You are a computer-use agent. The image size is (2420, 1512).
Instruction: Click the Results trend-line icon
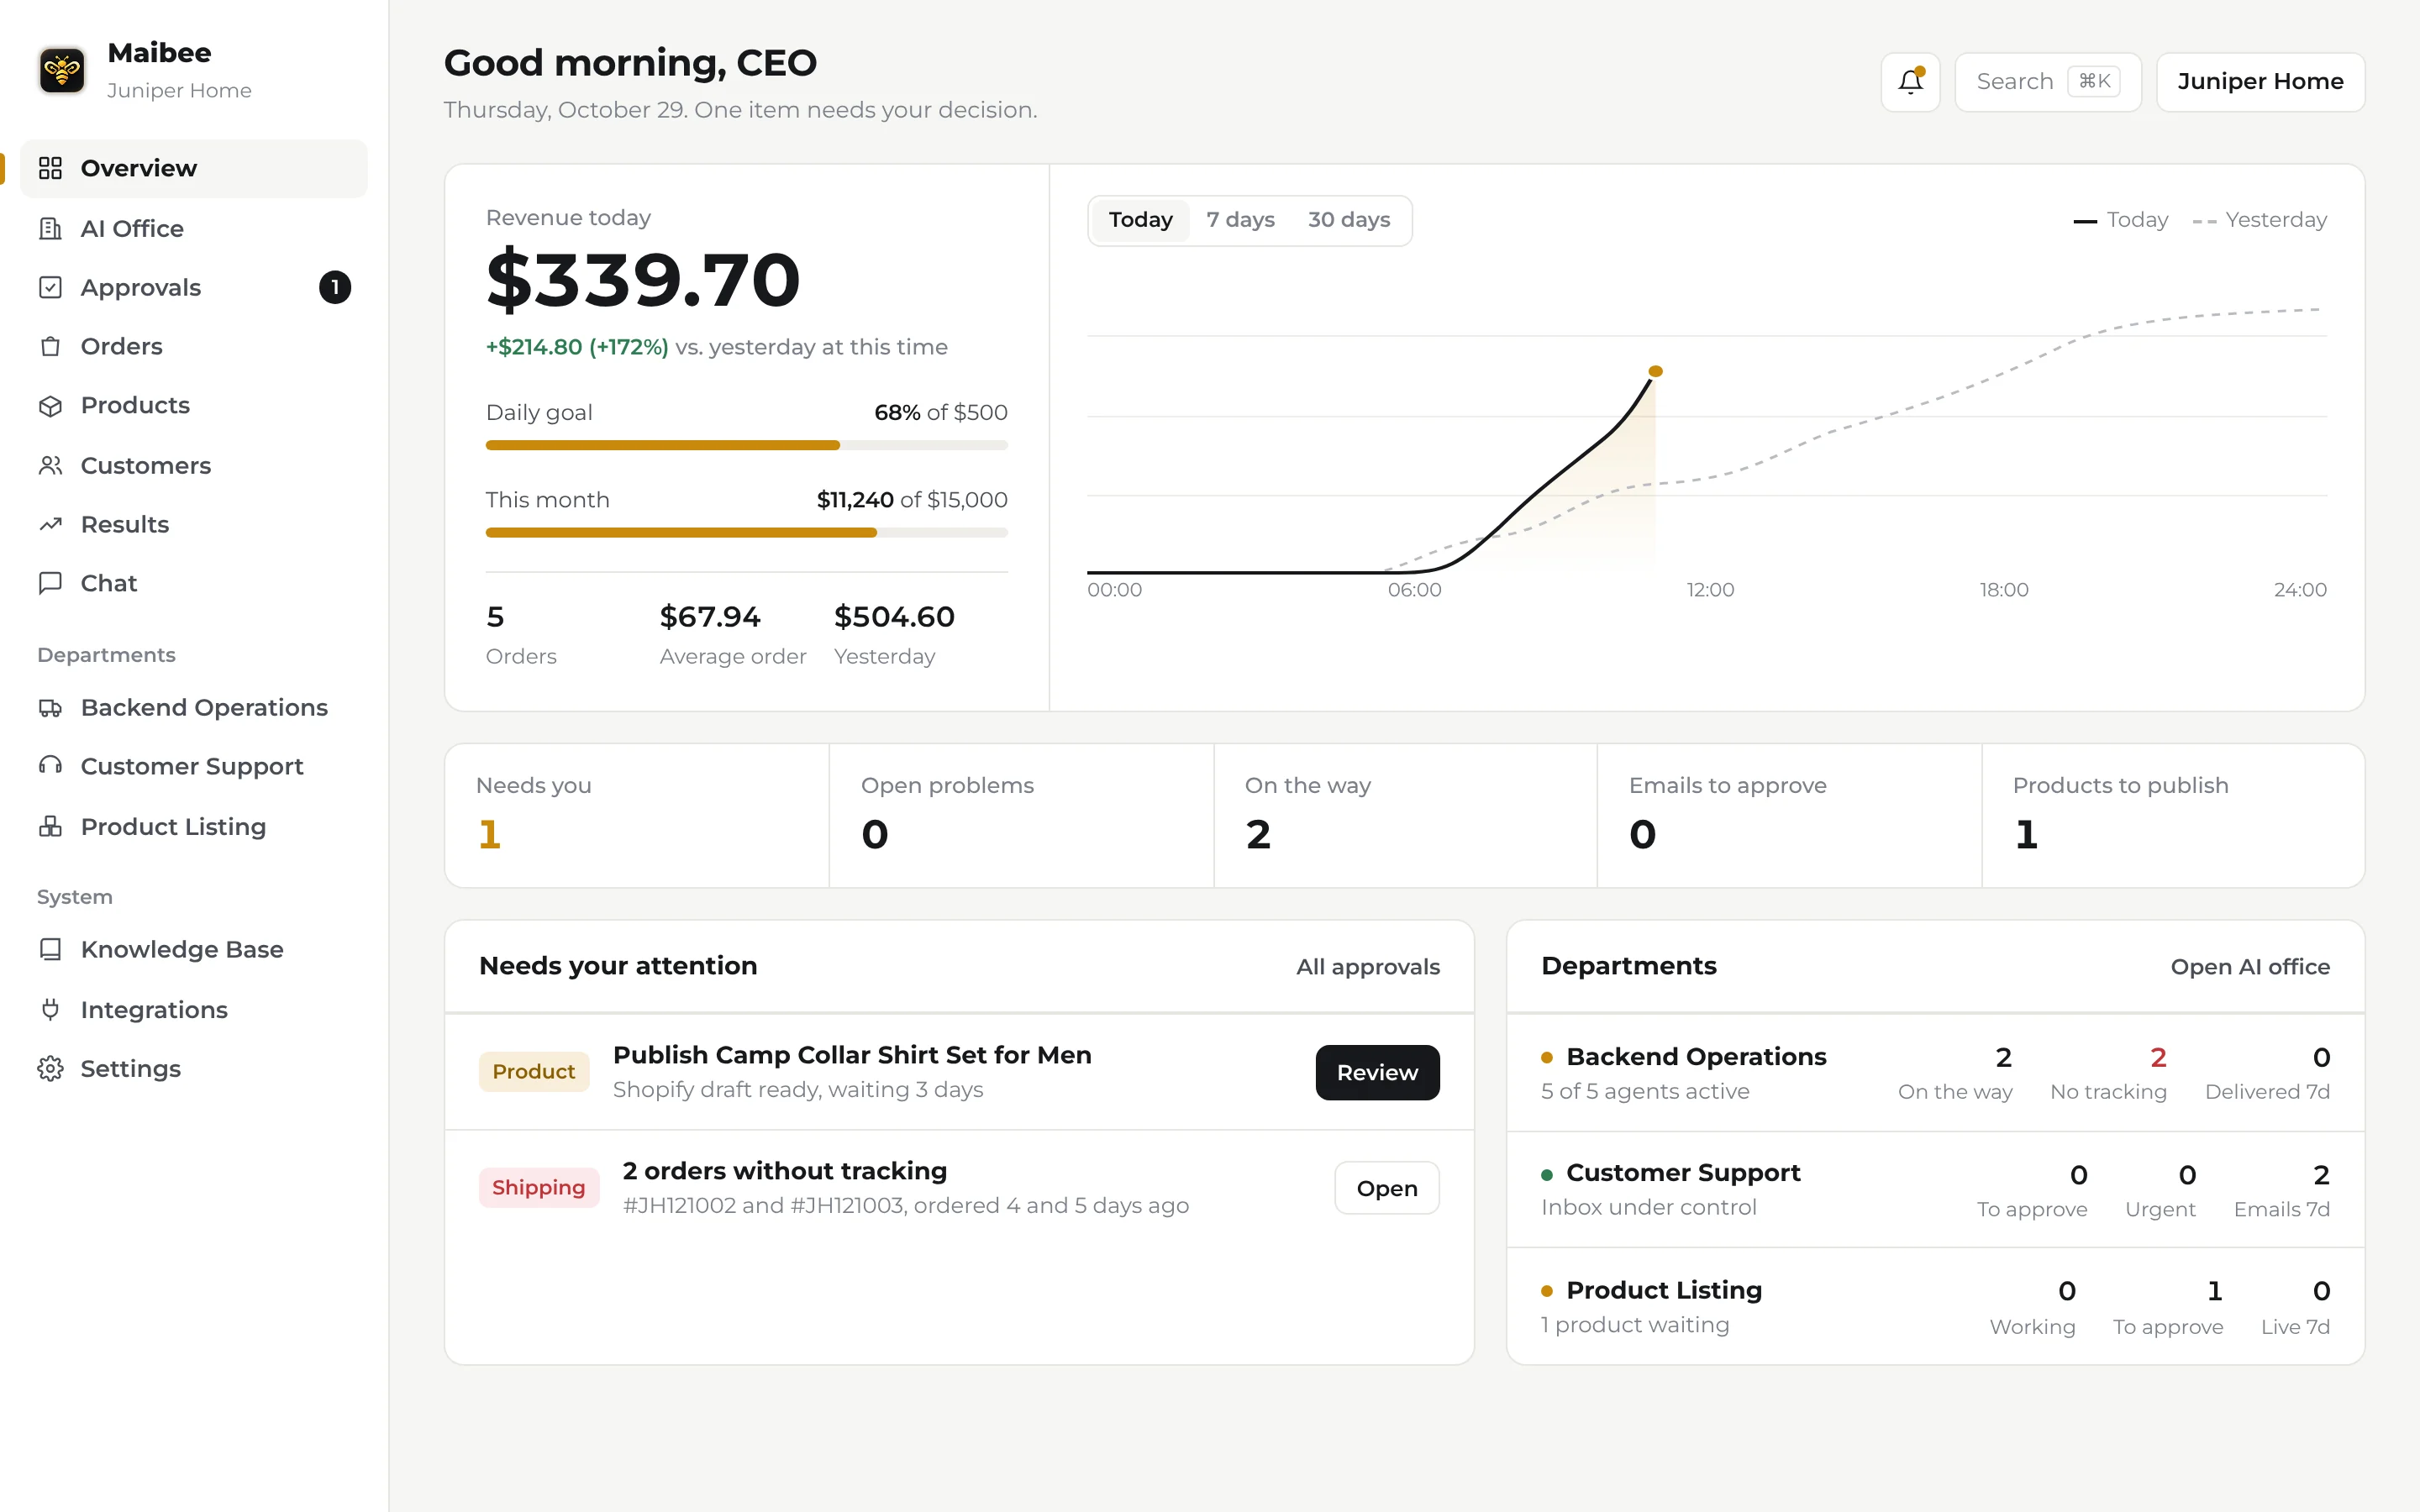(x=50, y=524)
